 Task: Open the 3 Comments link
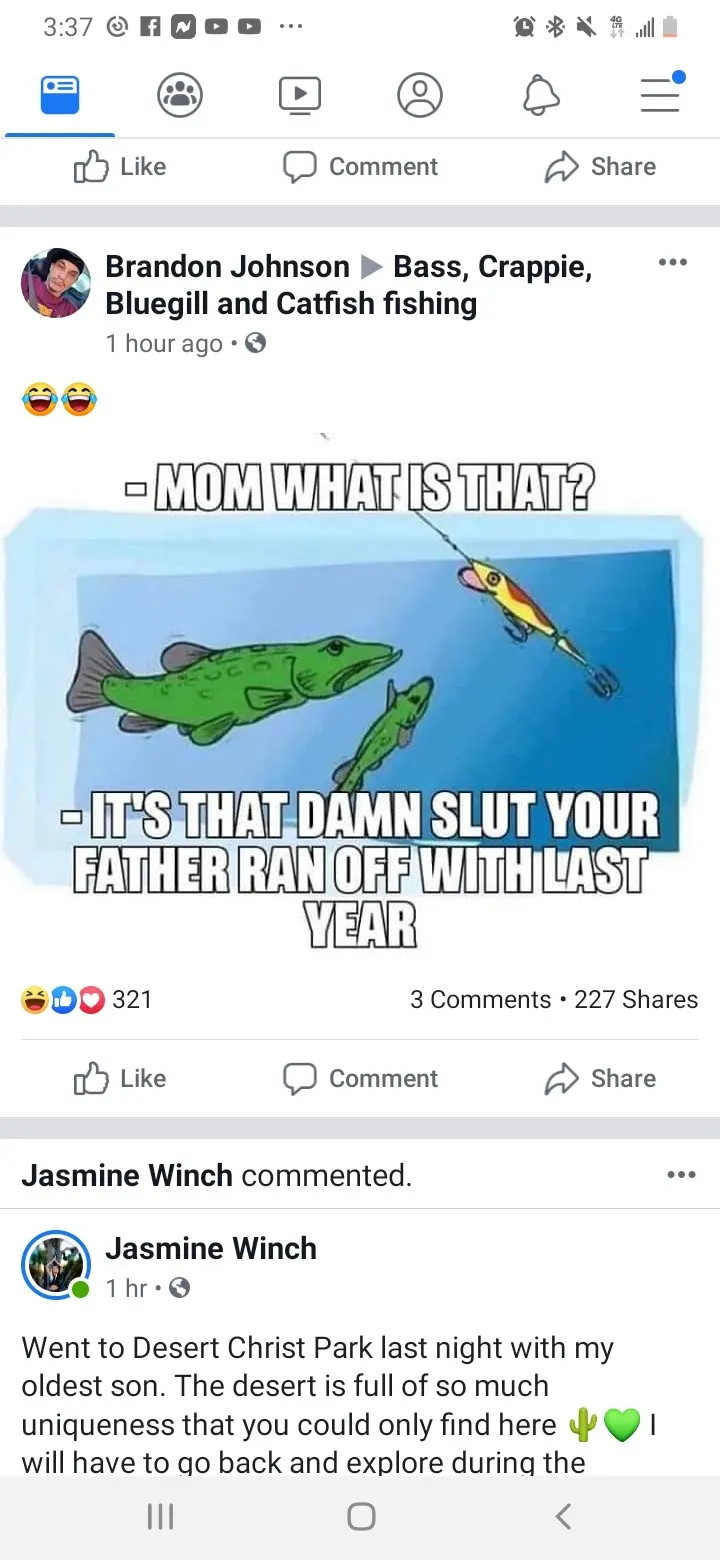pos(480,999)
